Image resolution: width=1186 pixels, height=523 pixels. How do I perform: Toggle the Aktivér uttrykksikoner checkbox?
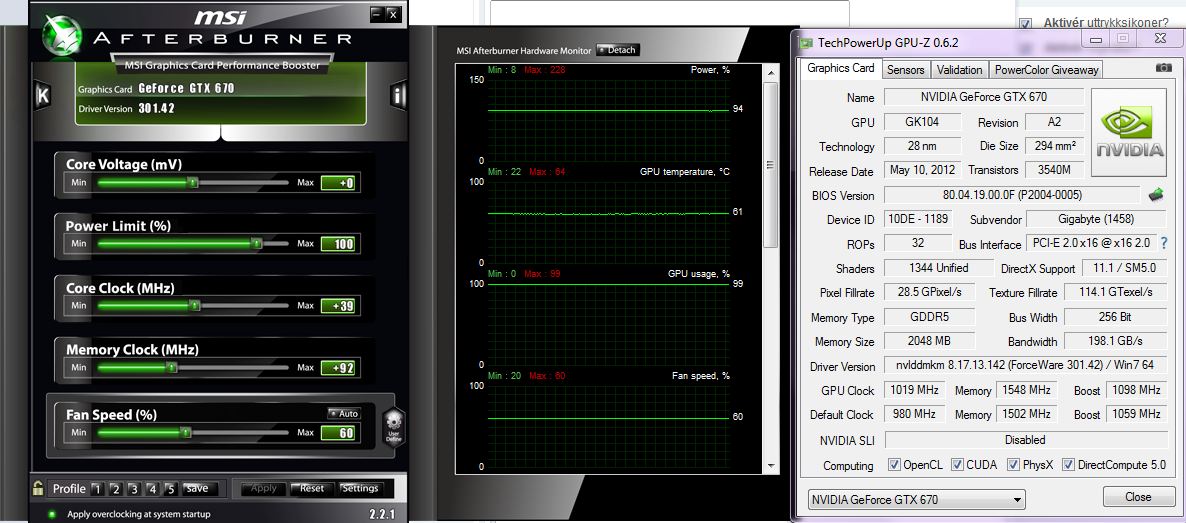point(1025,23)
